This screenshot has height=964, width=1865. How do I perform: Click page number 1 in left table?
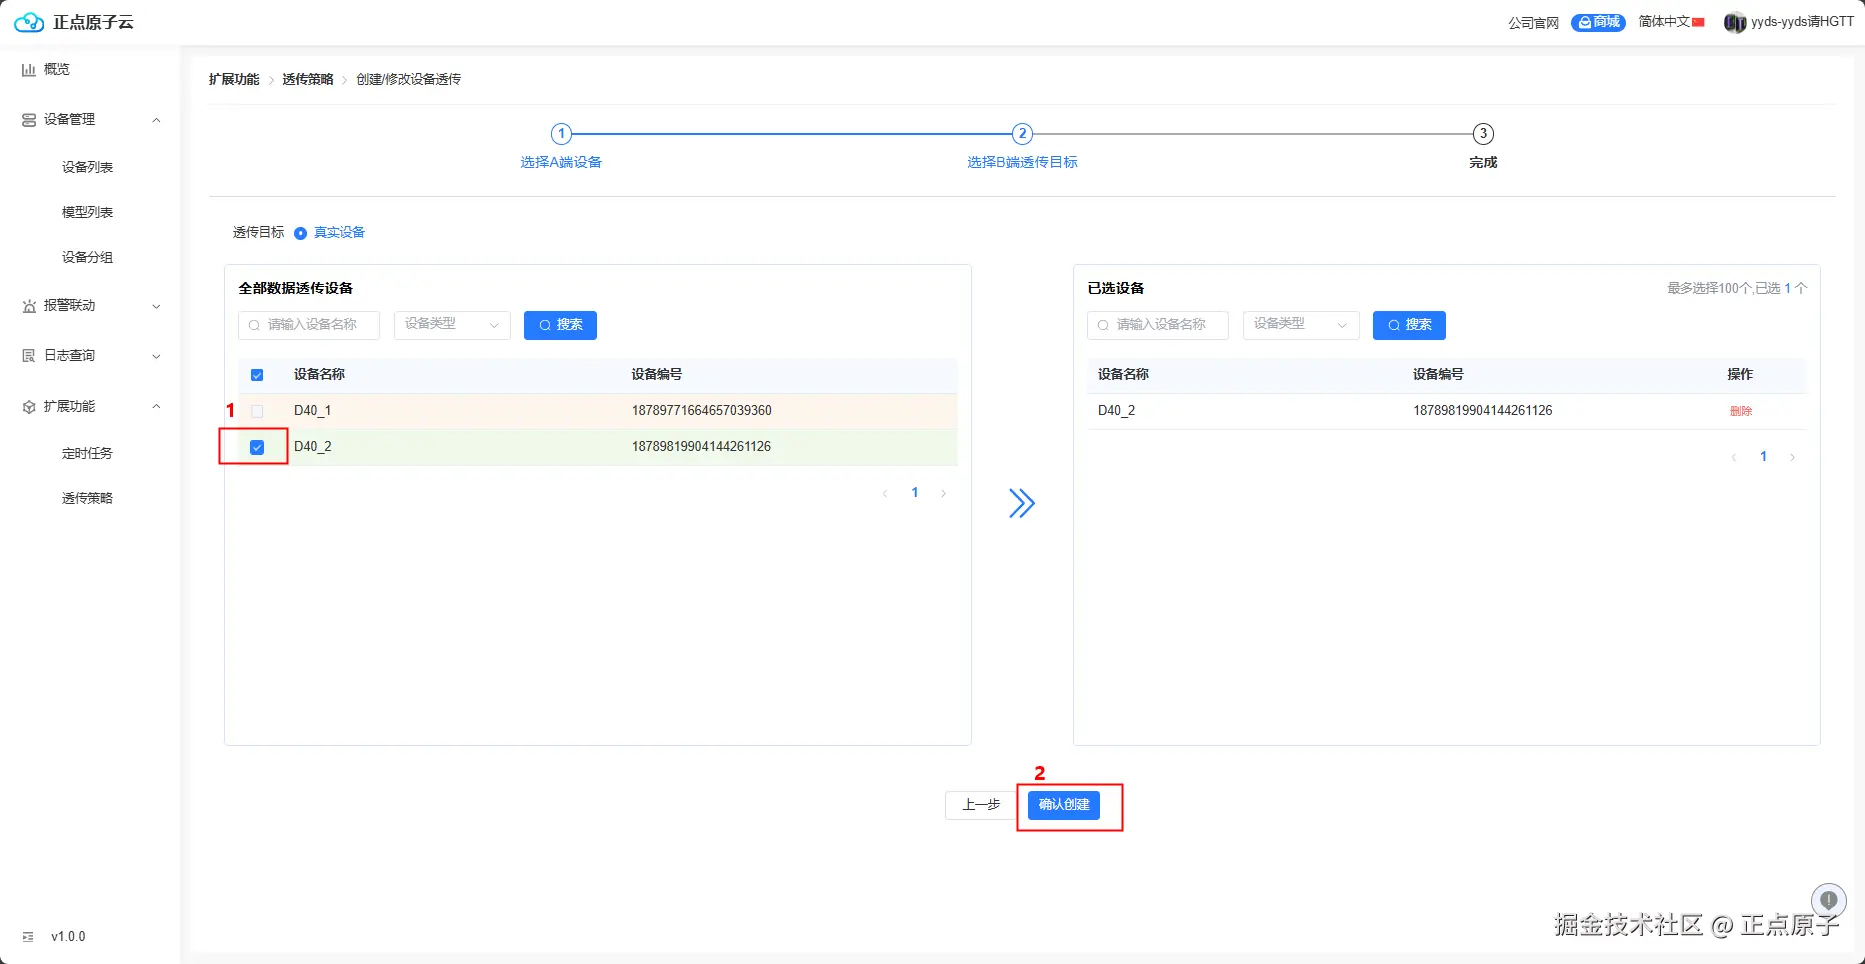(915, 493)
